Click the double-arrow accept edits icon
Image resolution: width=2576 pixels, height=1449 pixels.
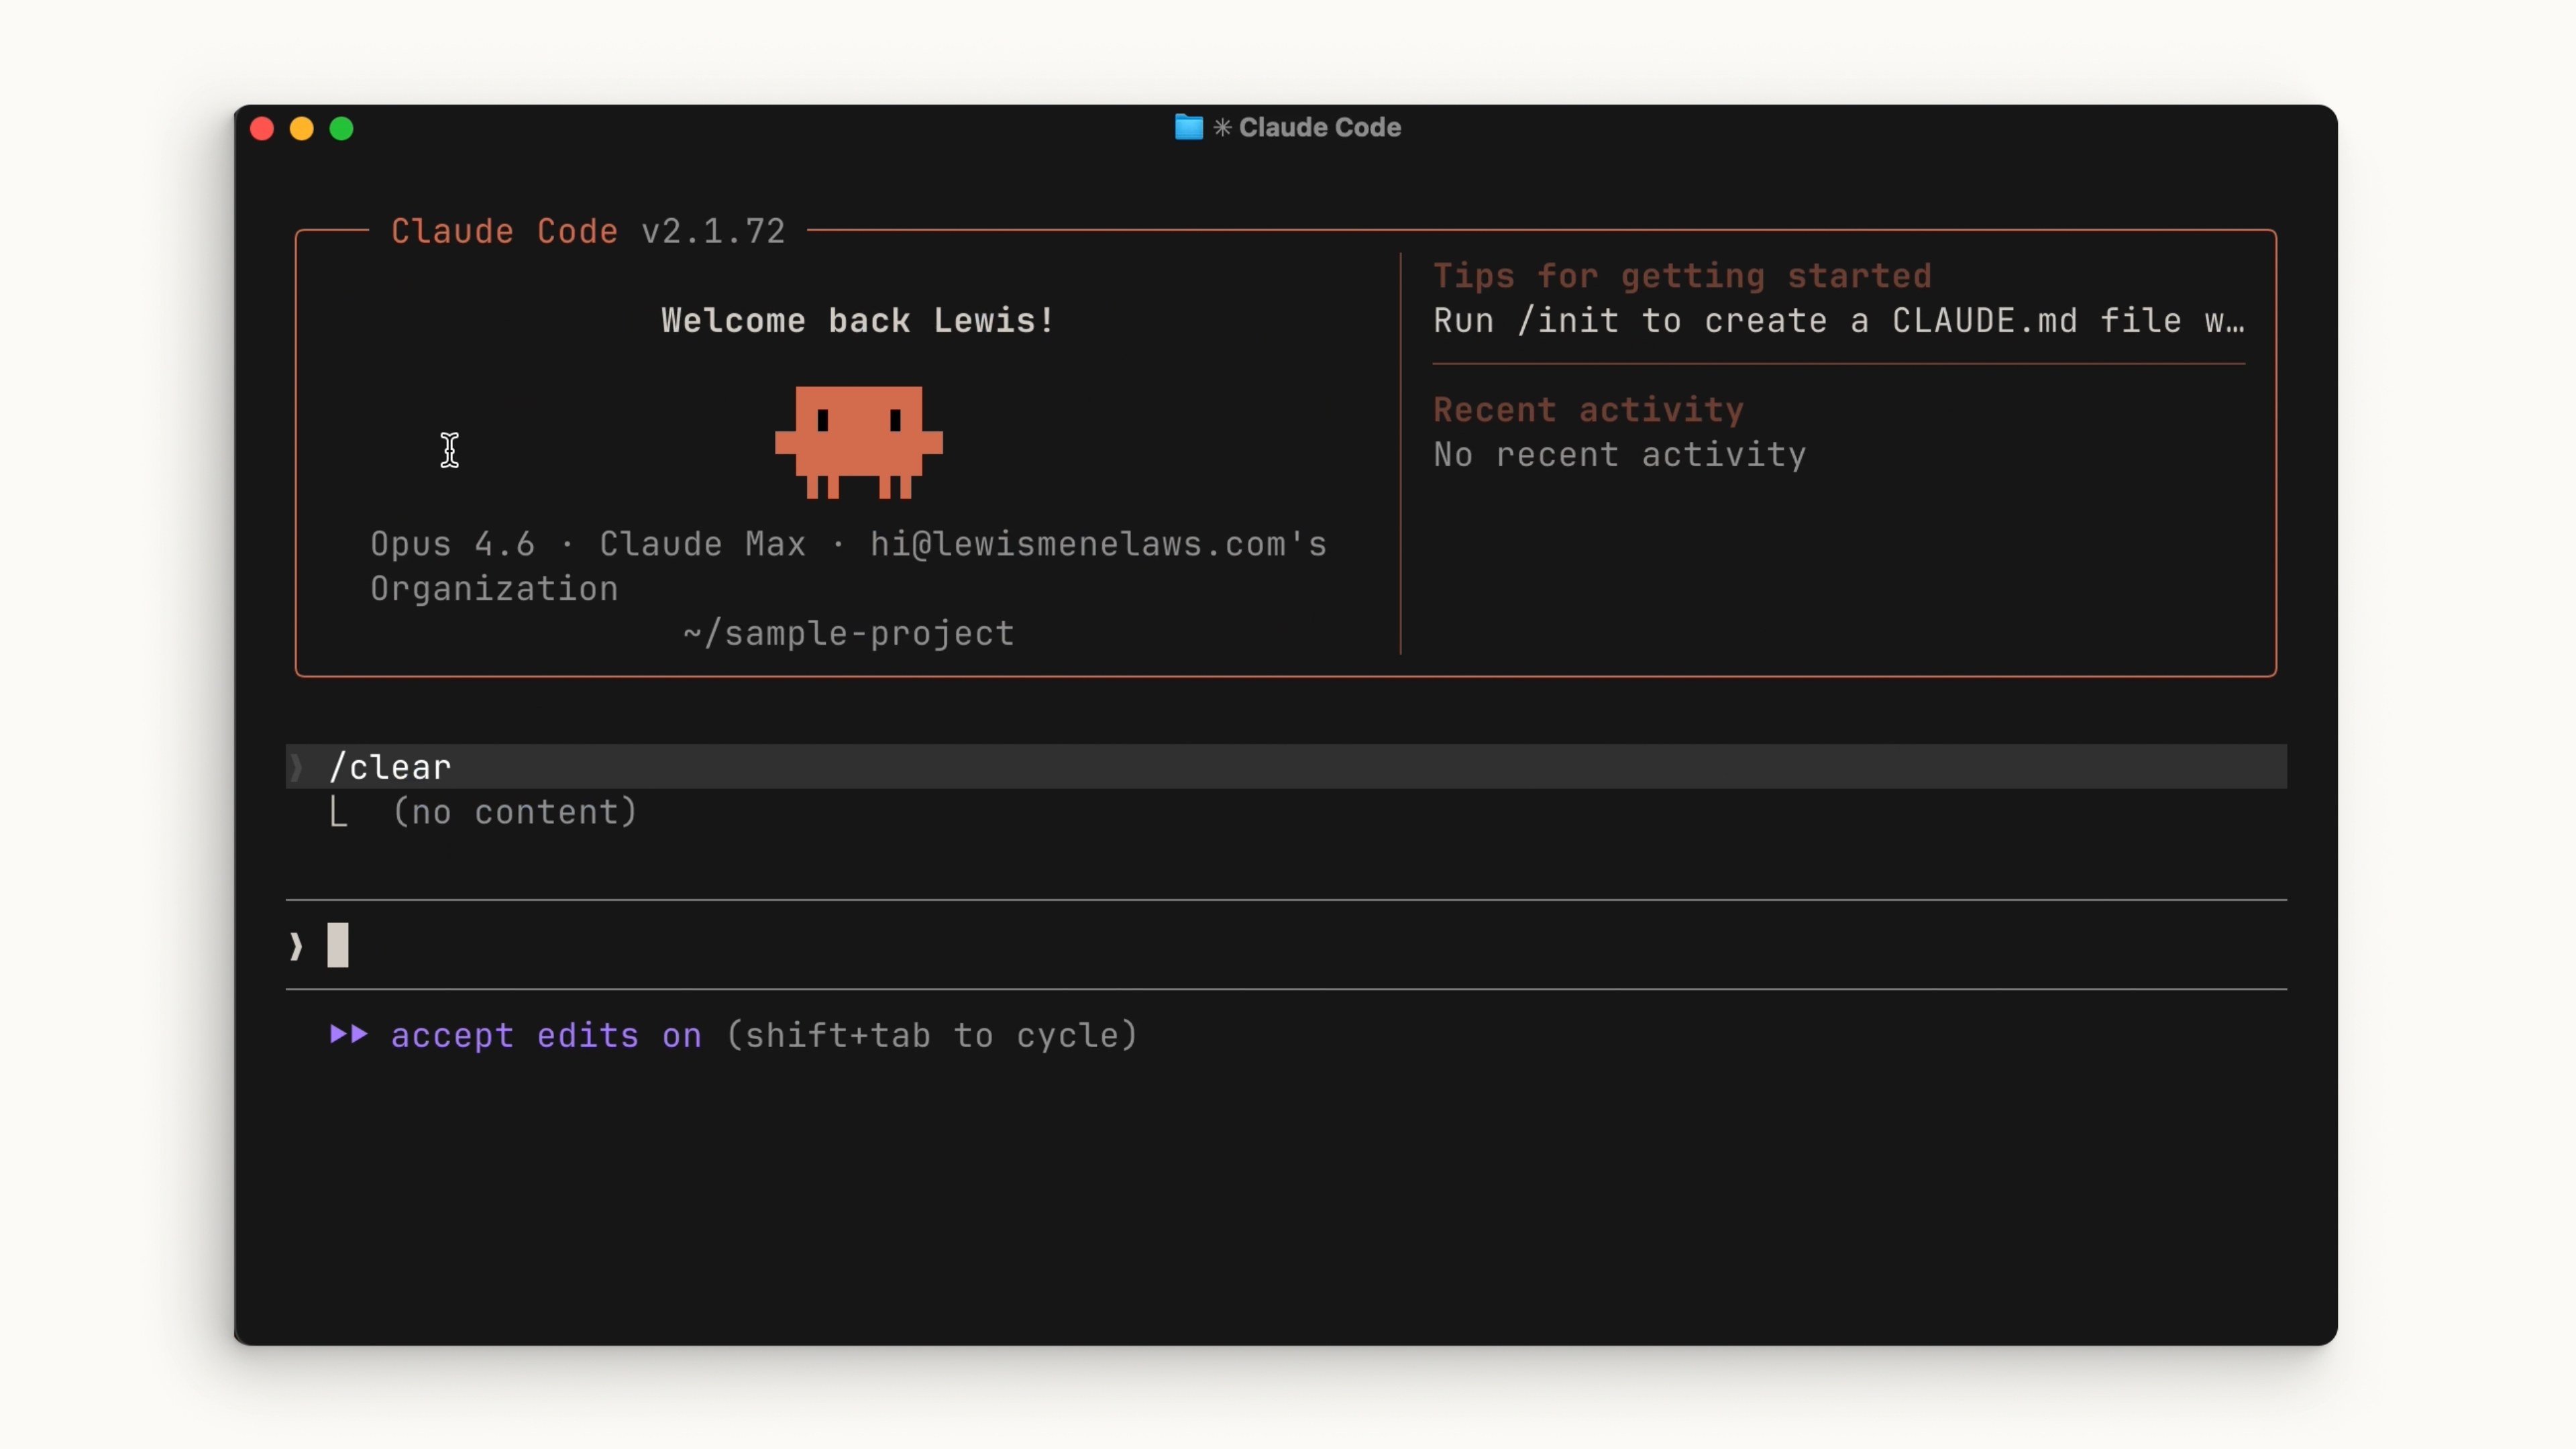[349, 1034]
